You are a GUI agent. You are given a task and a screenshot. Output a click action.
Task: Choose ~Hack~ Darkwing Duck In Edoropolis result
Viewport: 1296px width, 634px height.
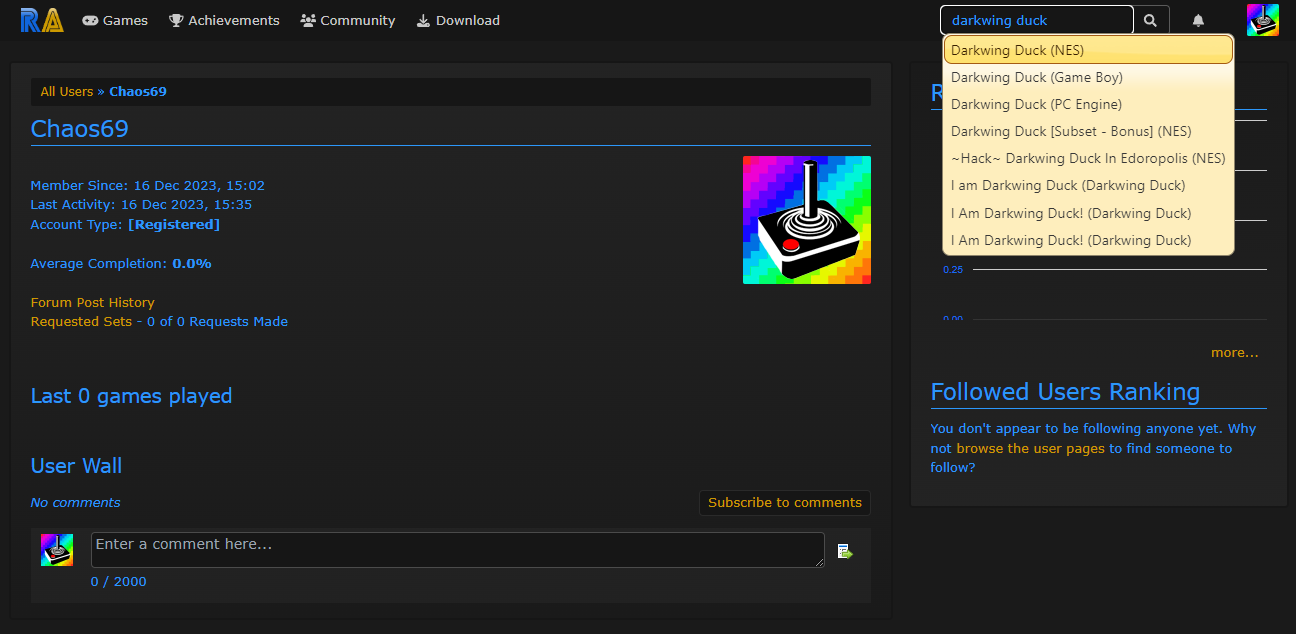click(x=1088, y=158)
